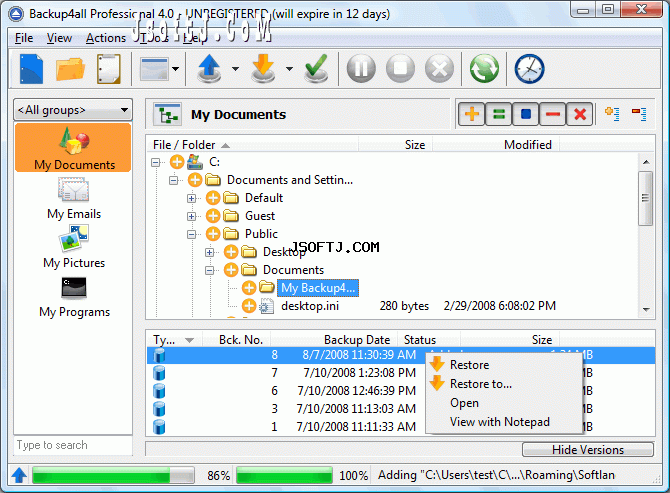Expand the Default folder node
Image resolution: width=670 pixels, height=493 pixels.
tap(191, 198)
